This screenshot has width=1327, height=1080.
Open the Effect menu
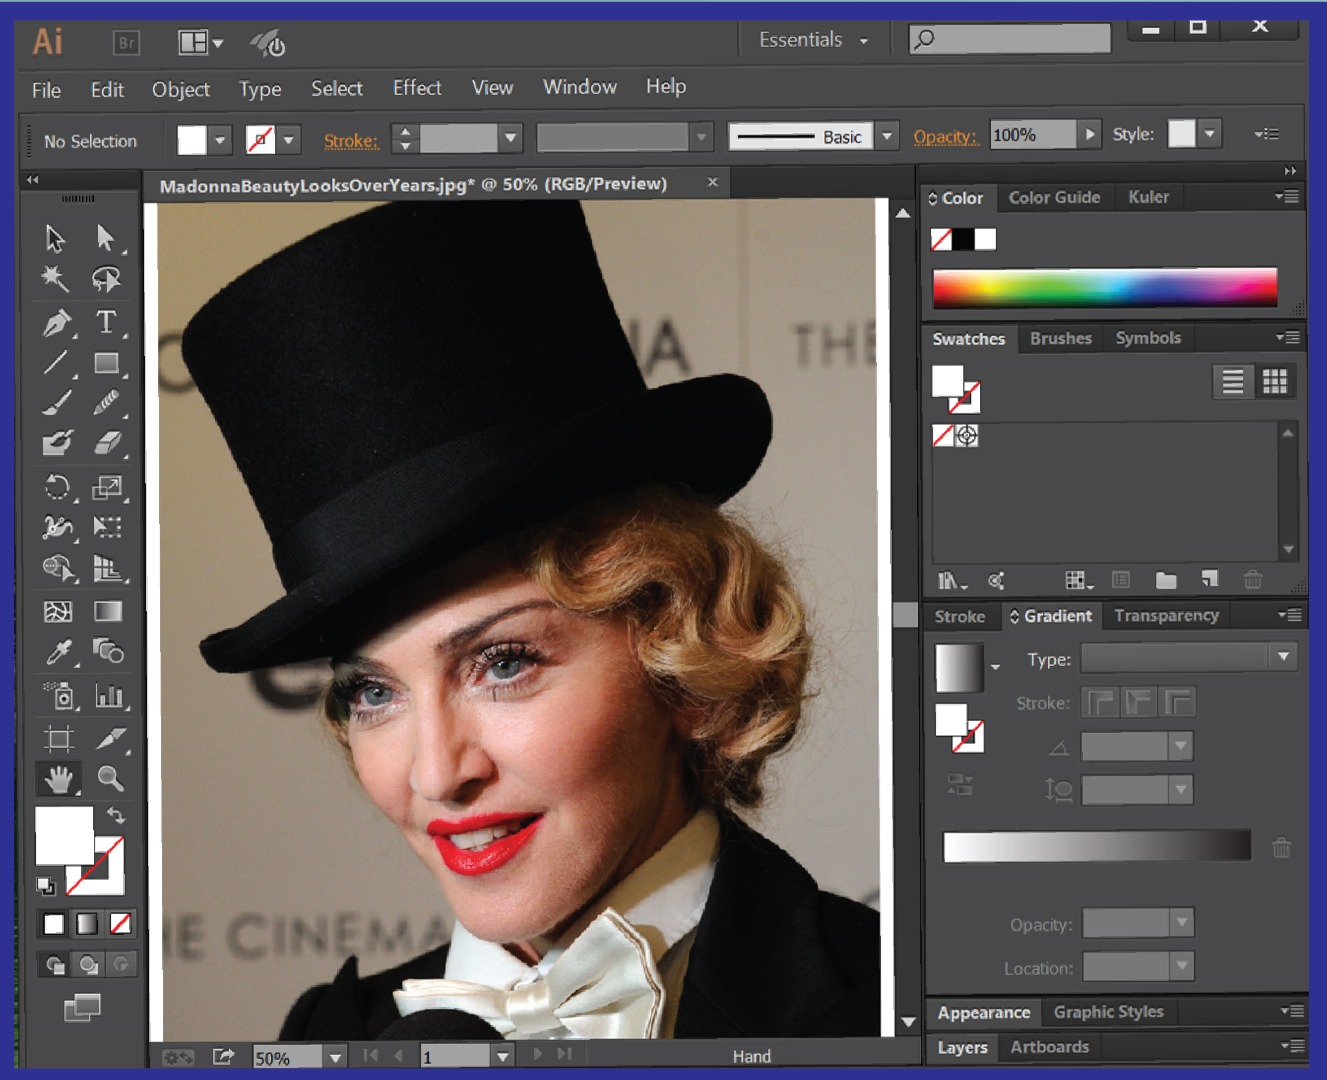[x=417, y=88]
